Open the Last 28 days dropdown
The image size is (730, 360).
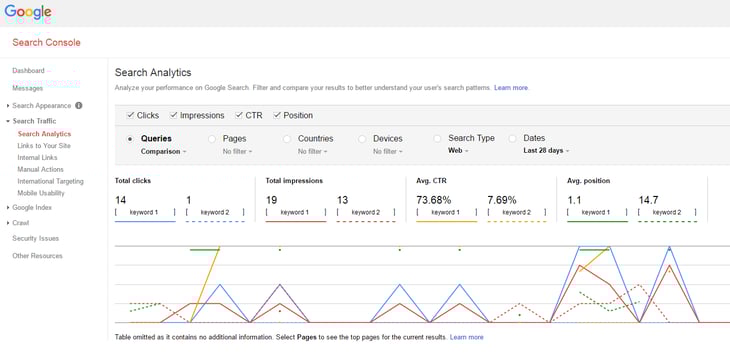coord(547,150)
